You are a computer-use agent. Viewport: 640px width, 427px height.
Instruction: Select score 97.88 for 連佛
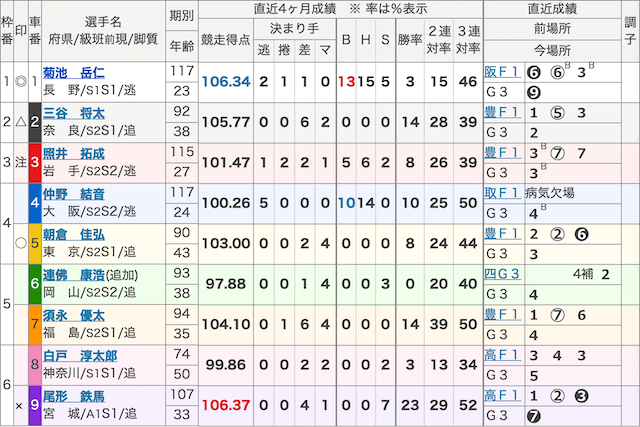[x=226, y=284]
